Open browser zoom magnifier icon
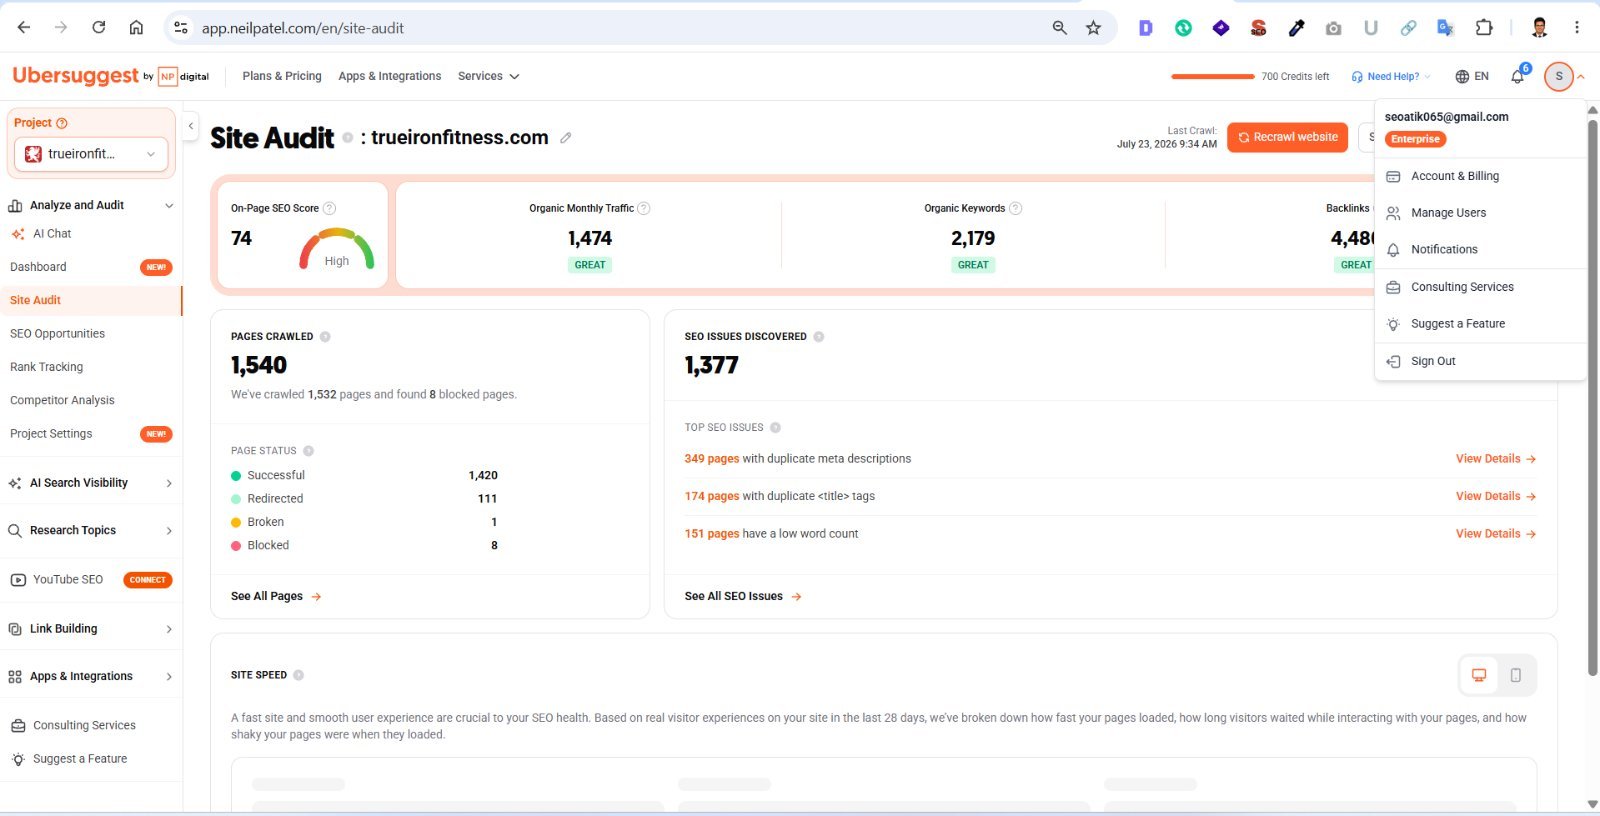The height and width of the screenshot is (816, 1600). tap(1059, 28)
